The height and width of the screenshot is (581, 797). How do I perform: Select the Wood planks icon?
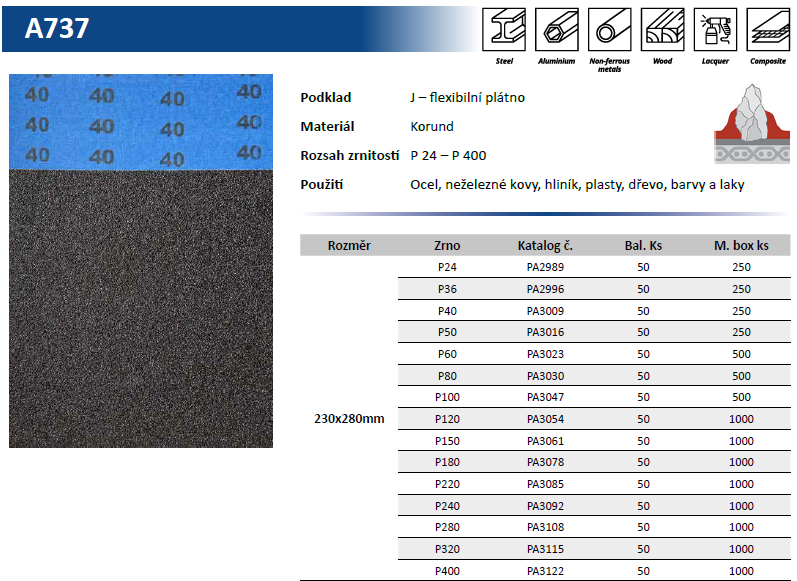(x=662, y=29)
